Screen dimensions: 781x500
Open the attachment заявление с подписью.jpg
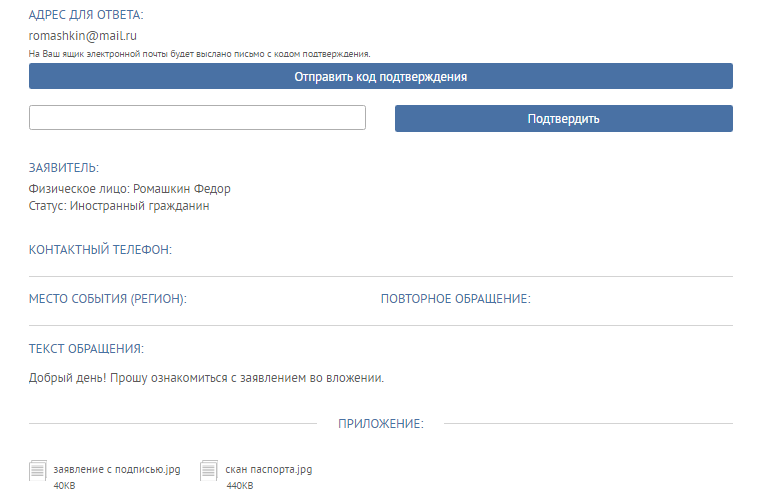coord(116,469)
